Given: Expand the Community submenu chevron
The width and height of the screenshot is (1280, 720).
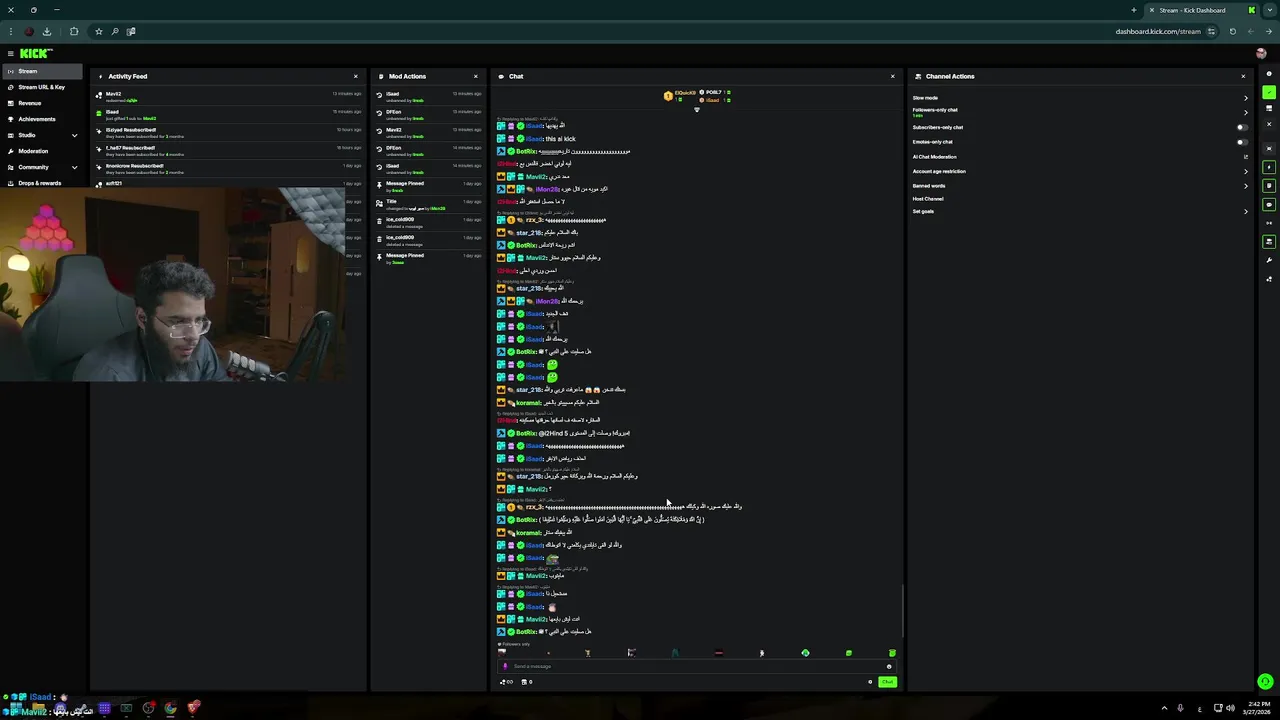Looking at the screenshot, I should (x=74, y=167).
